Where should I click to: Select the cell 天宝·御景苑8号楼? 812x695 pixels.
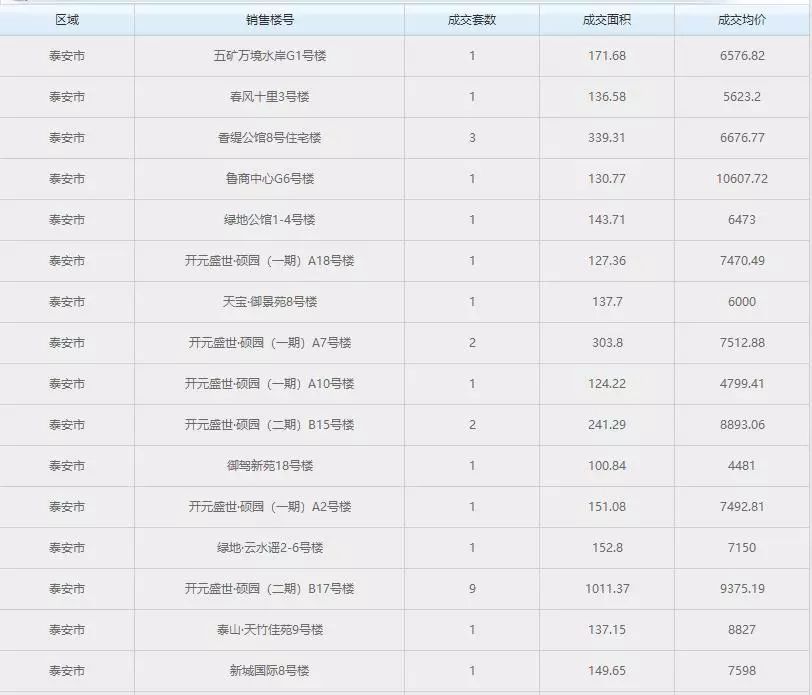tap(270, 301)
